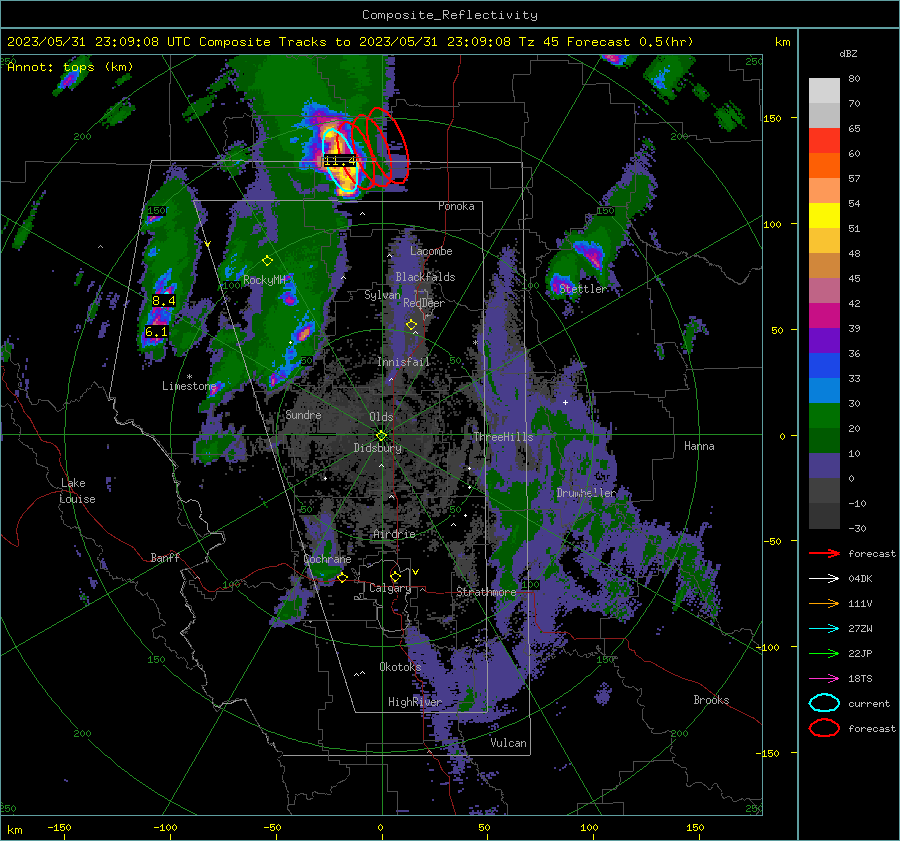Click the green 22JP arrow in legend
900x841 pixels.
tap(824, 653)
